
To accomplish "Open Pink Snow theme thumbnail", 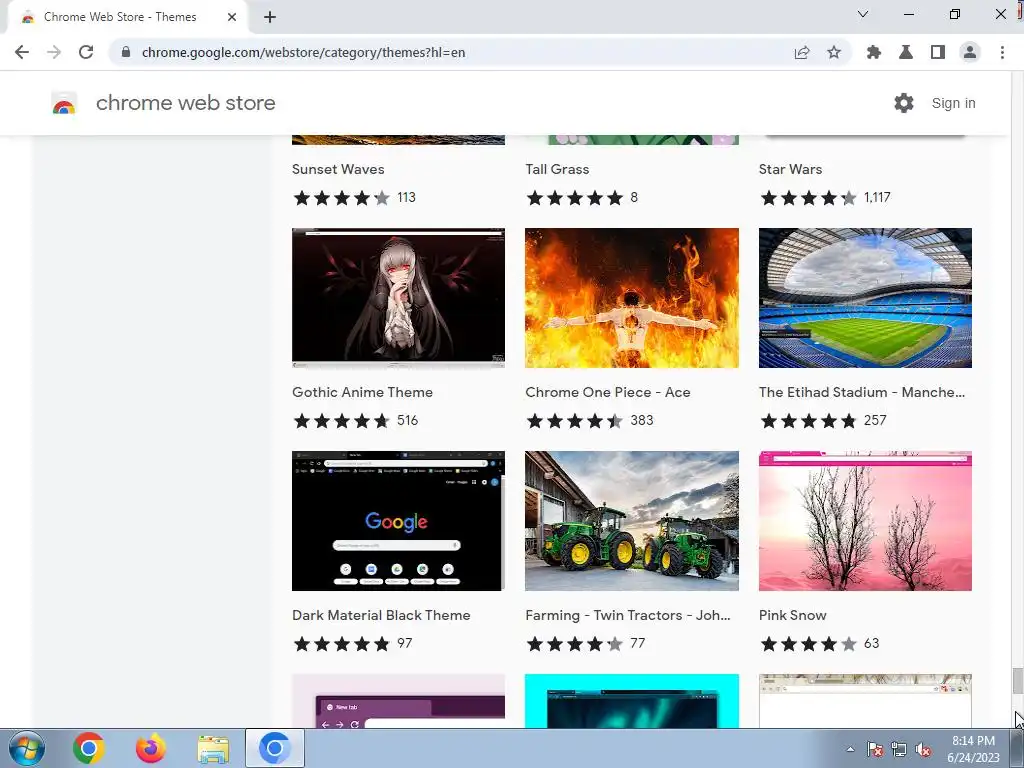I will click(x=865, y=520).
